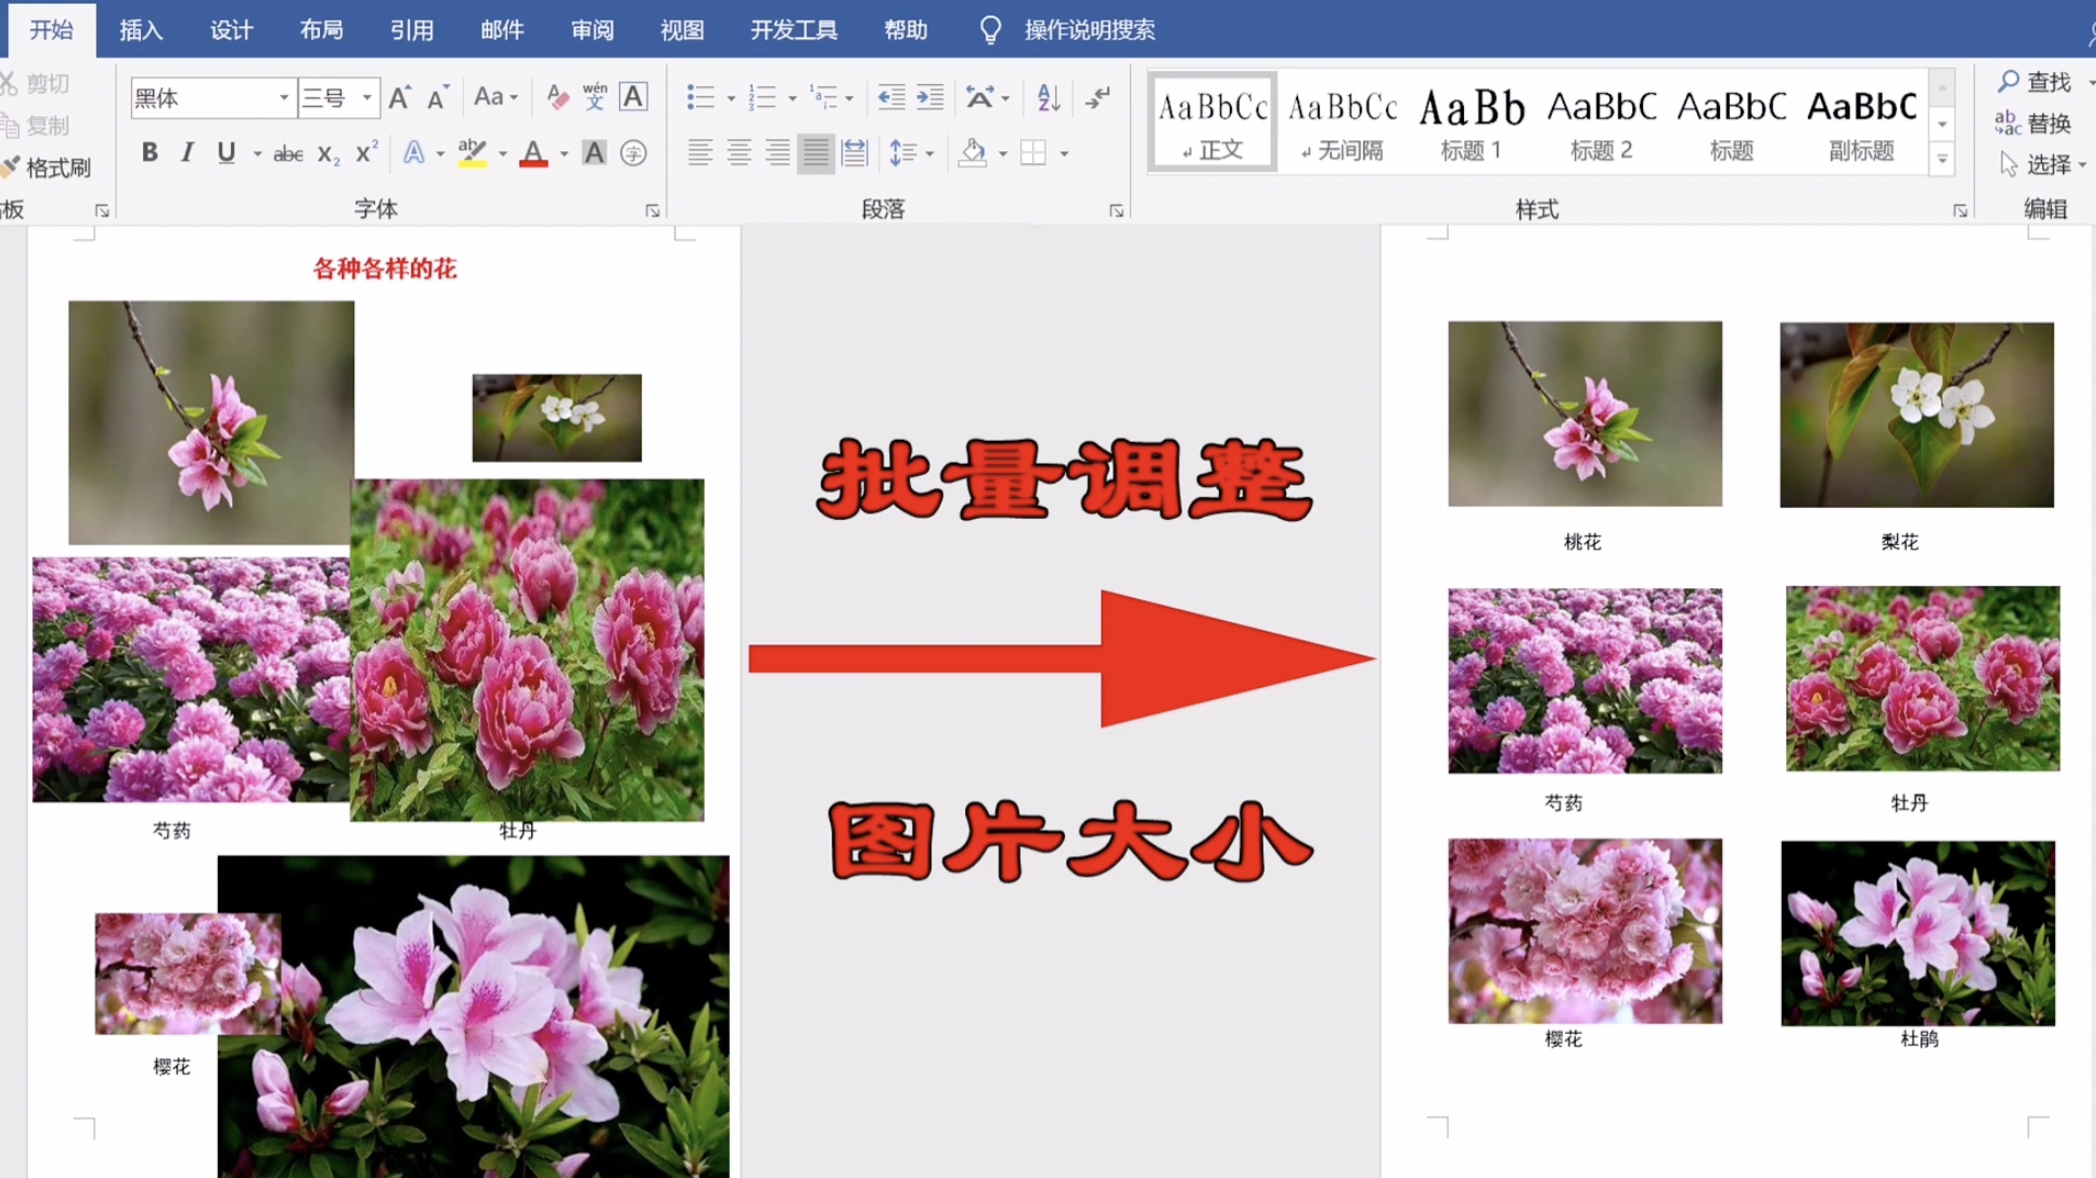Viewport: 2096px width, 1178px height.
Task: Toggle Italic formatting button
Action: point(187,153)
